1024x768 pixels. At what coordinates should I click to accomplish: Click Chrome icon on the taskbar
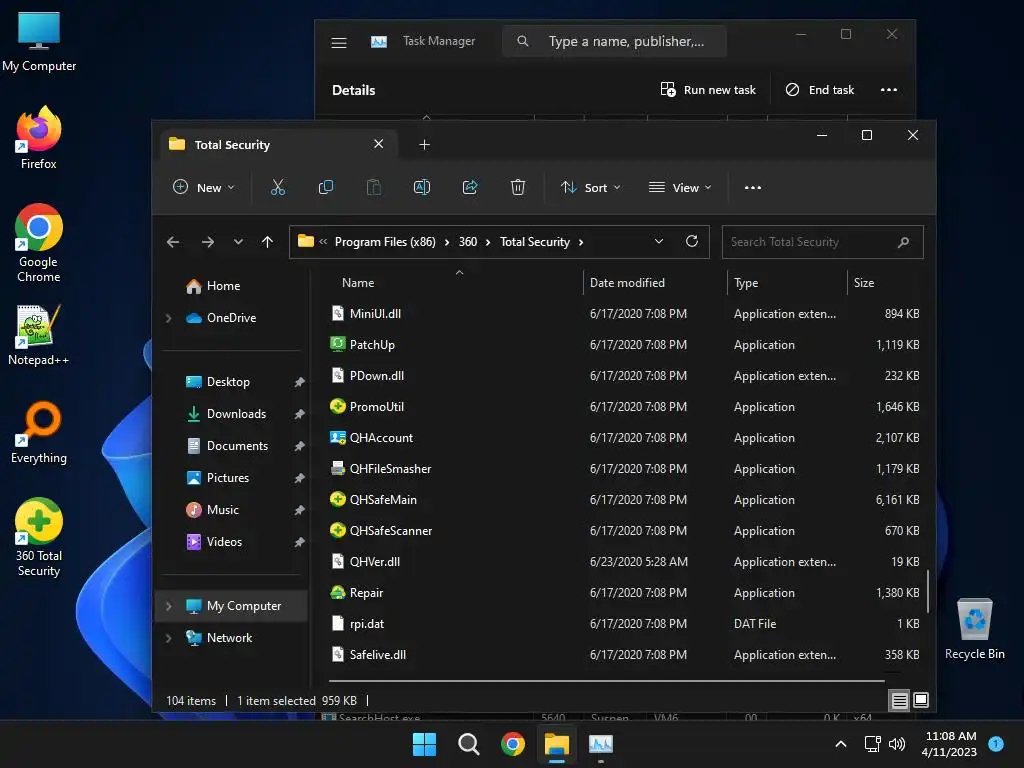click(x=513, y=744)
